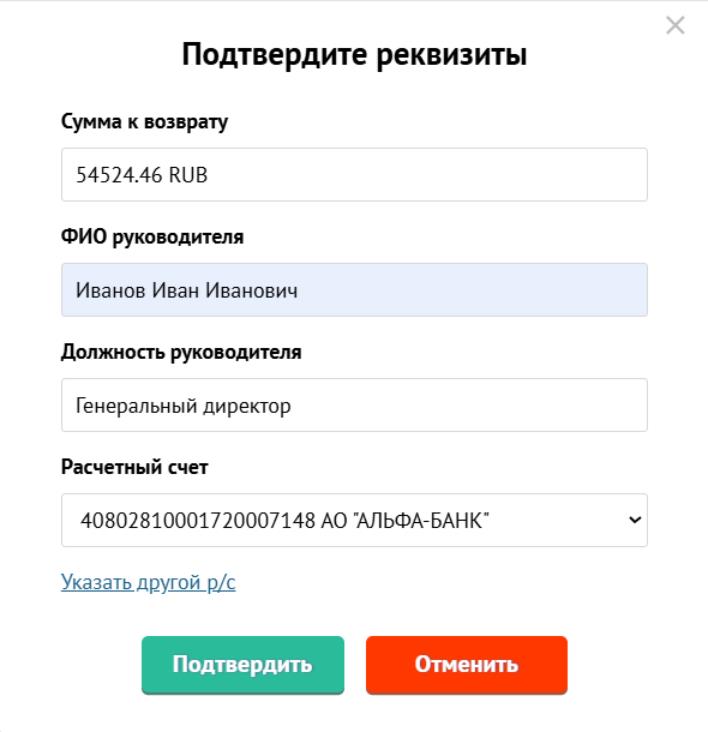
Task: Click the Генеральный директор text
Action: click(183, 405)
